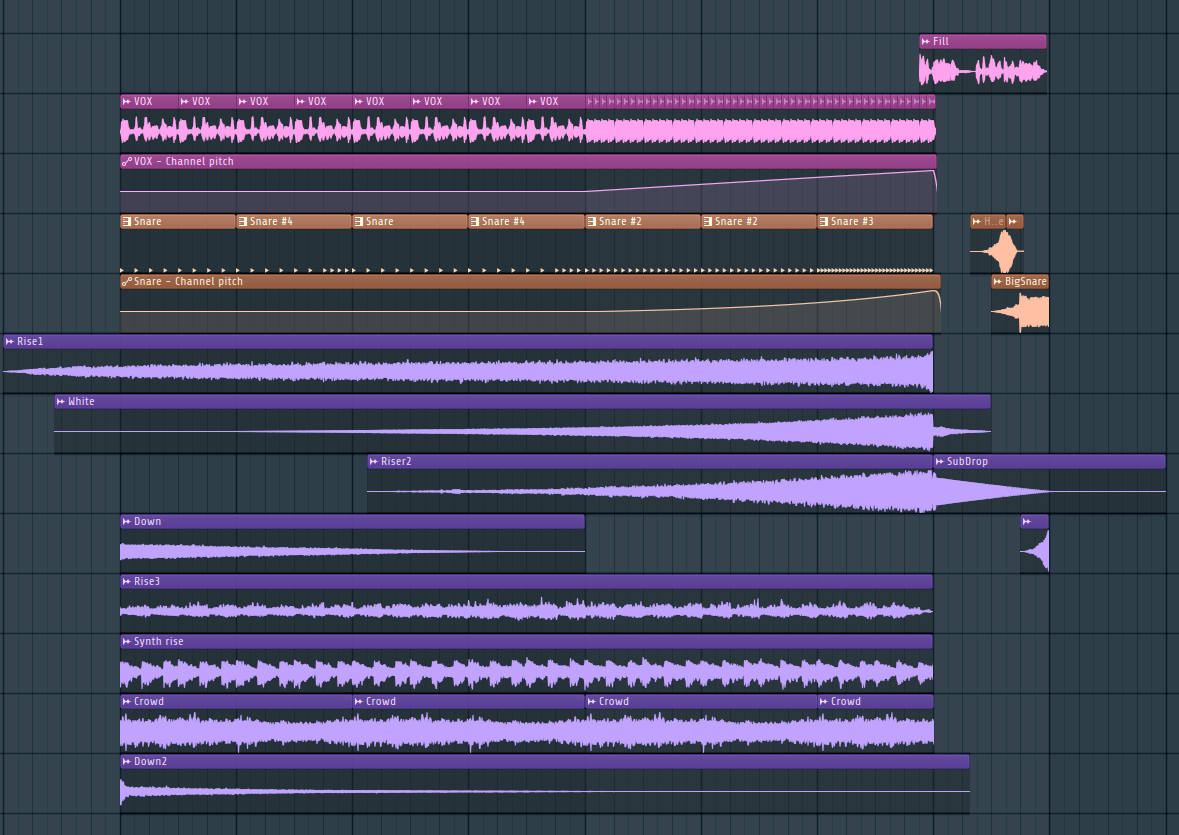Click the audio clip icon on the Fill clip
Viewport: 1179px width, 835px height.
tap(925, 41)
